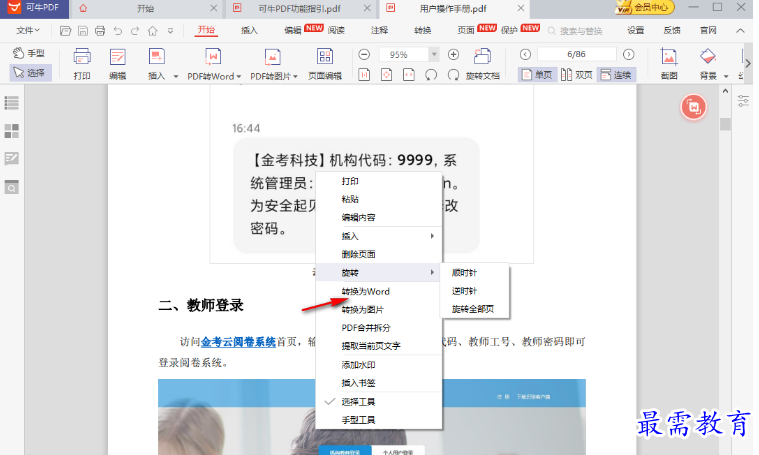
Task: Open 官网 official website link
Action: [x=708, y=30]
